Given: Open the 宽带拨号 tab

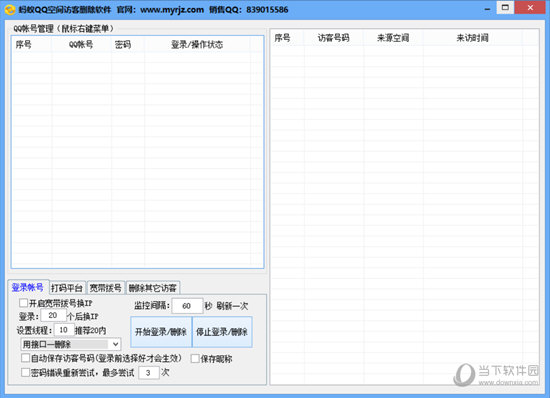Looking at the screenshot, I should click(106, 288).
